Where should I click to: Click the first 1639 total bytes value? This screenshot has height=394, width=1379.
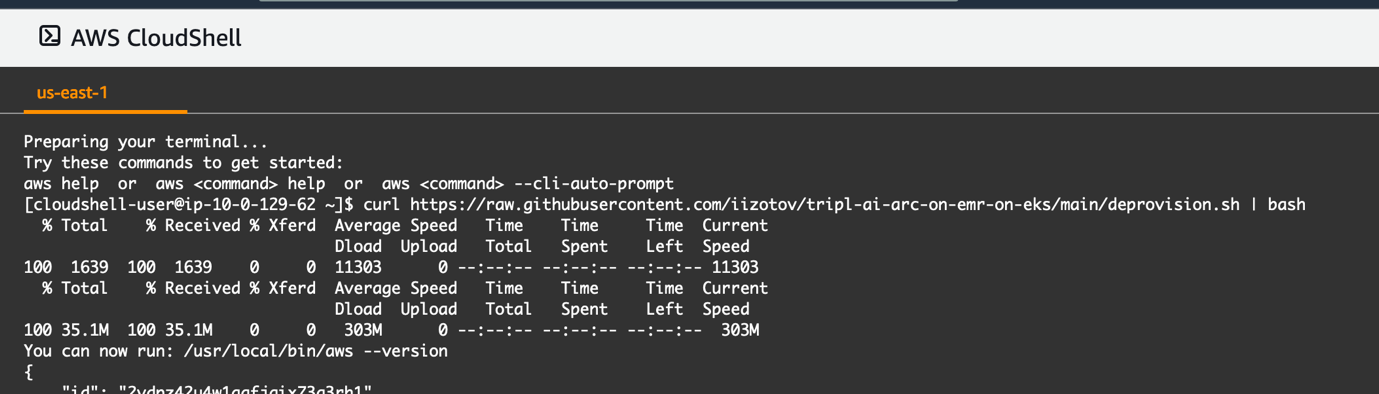click(89, 267)
